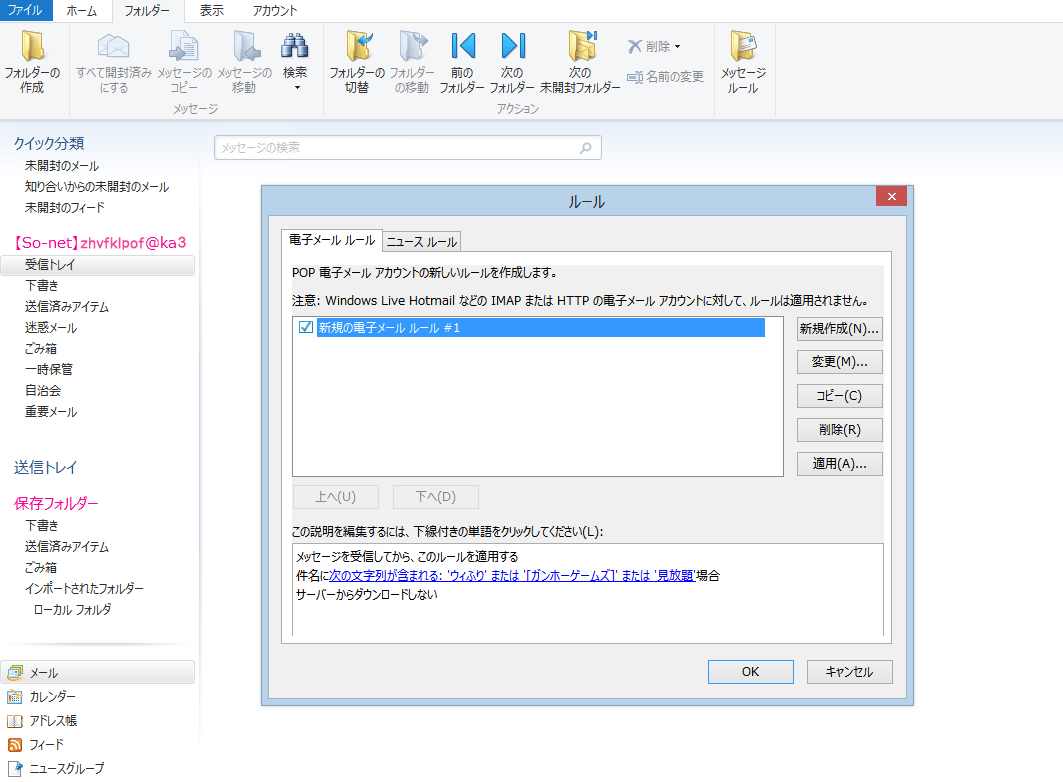Select the 迷惑メール folder
Viewport: 1063px width, 782px height.
point(51,327)
